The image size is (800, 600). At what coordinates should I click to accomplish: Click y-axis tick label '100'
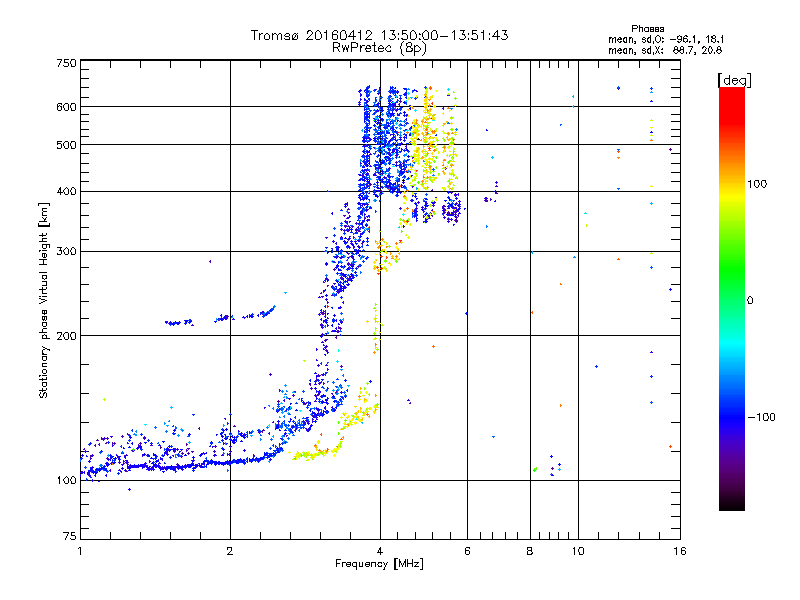point(66,481)
